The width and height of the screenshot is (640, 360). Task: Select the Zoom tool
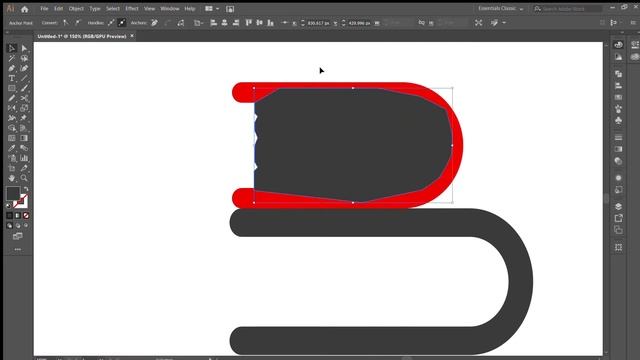coord(24,178)
